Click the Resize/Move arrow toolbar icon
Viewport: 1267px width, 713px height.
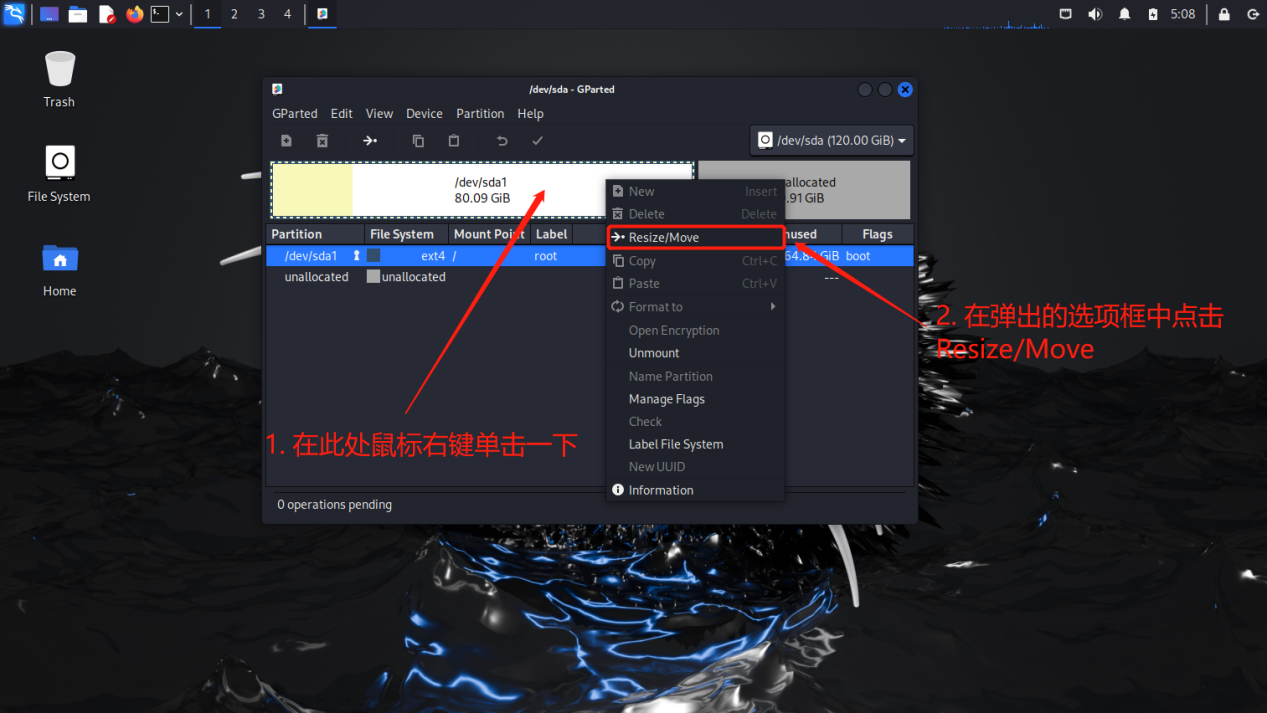[370, 141]
